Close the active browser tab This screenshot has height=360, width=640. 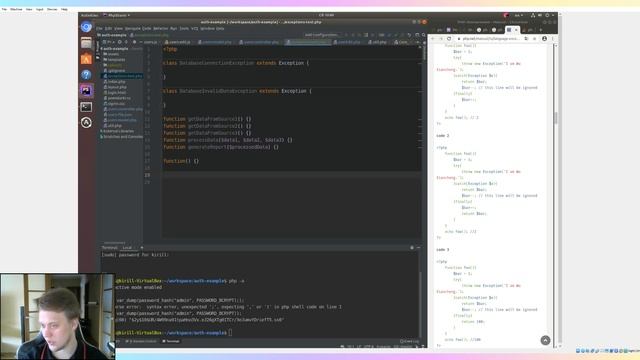pos(516,30)
